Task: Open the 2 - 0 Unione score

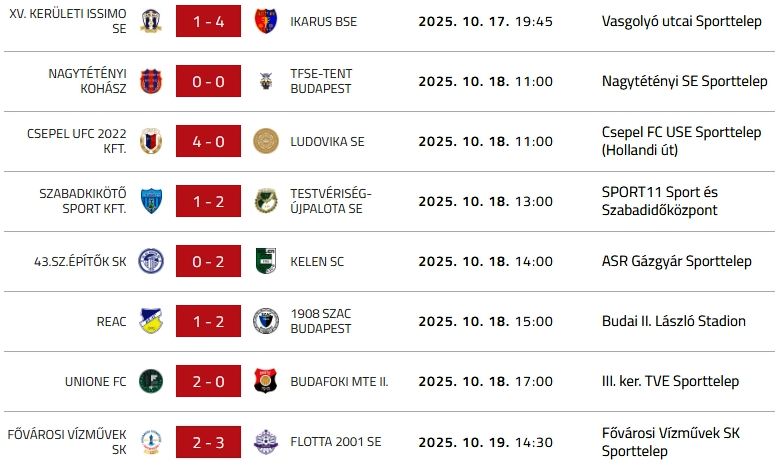Action: tap(208, 381)
